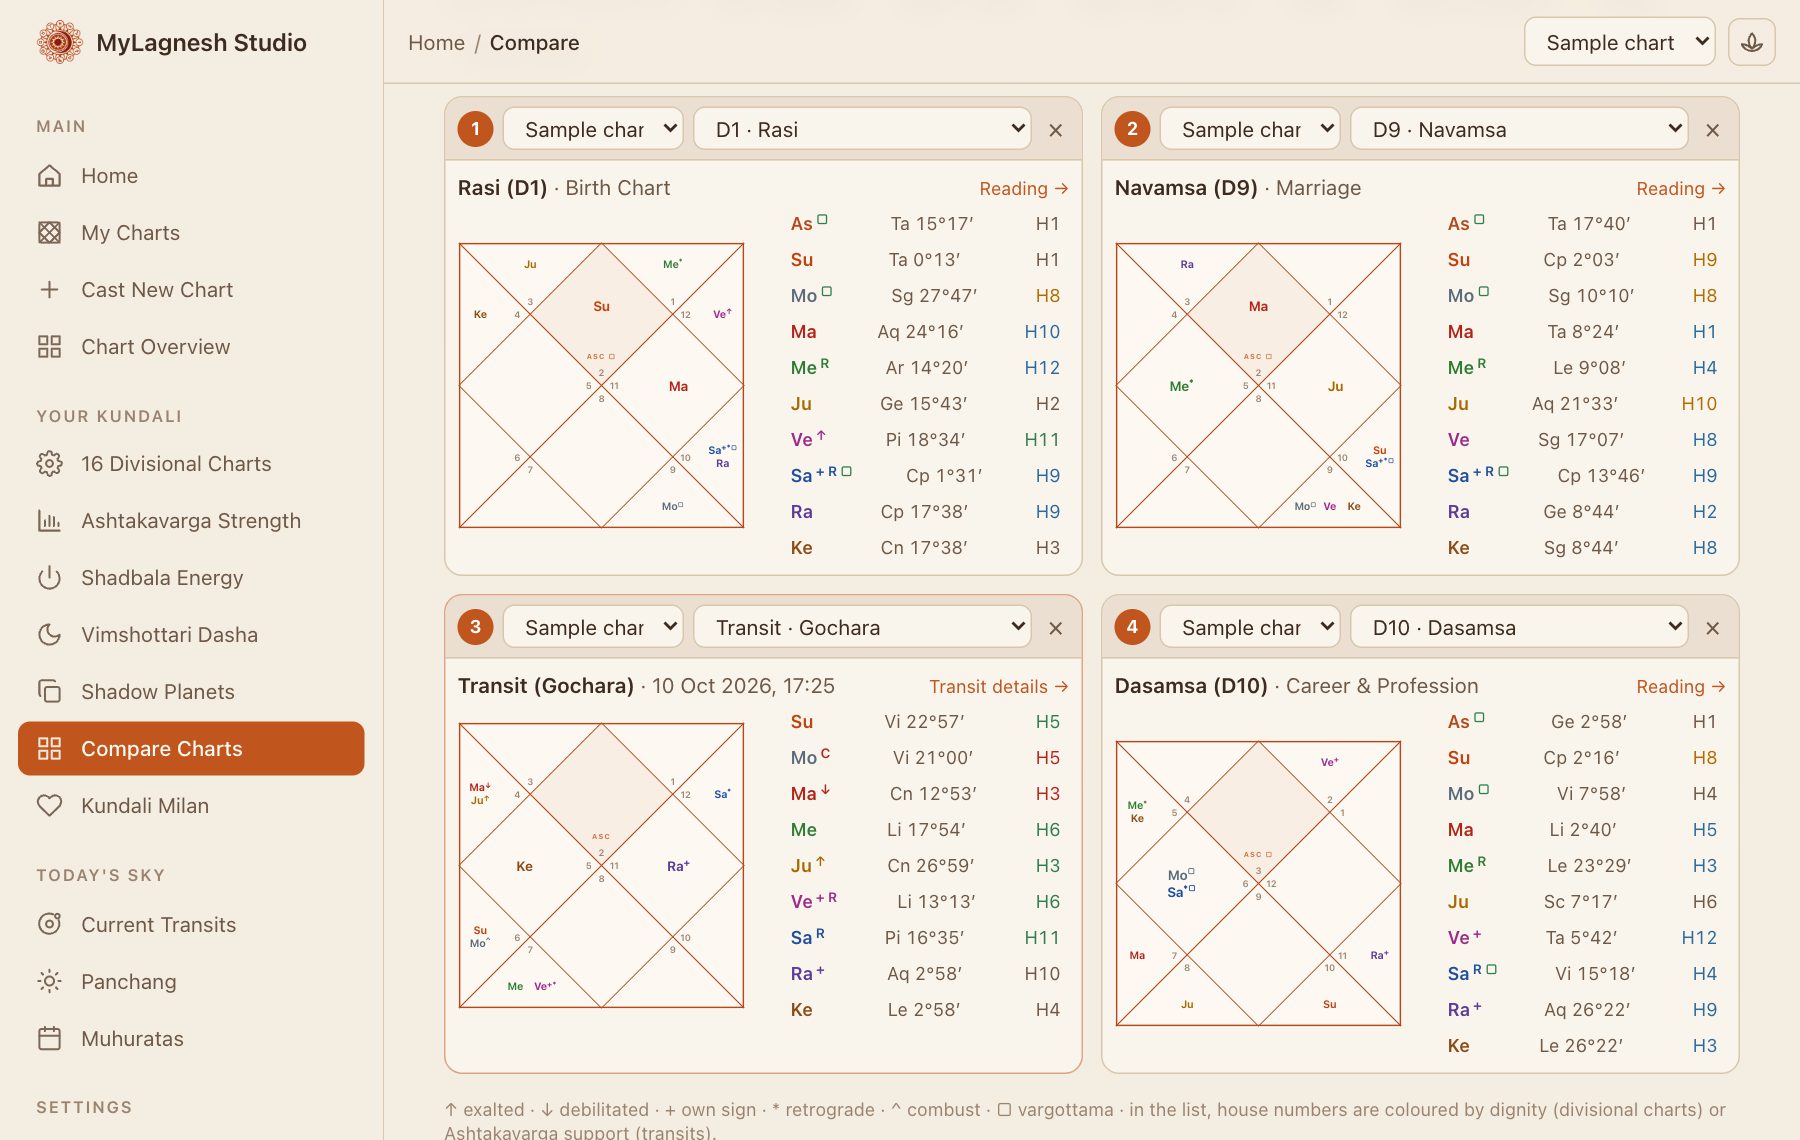Click 'Ta 15°17′' ascendant value in Rasi
The width and height of the screenshot is (1800, 1140).
coord(931,224)
